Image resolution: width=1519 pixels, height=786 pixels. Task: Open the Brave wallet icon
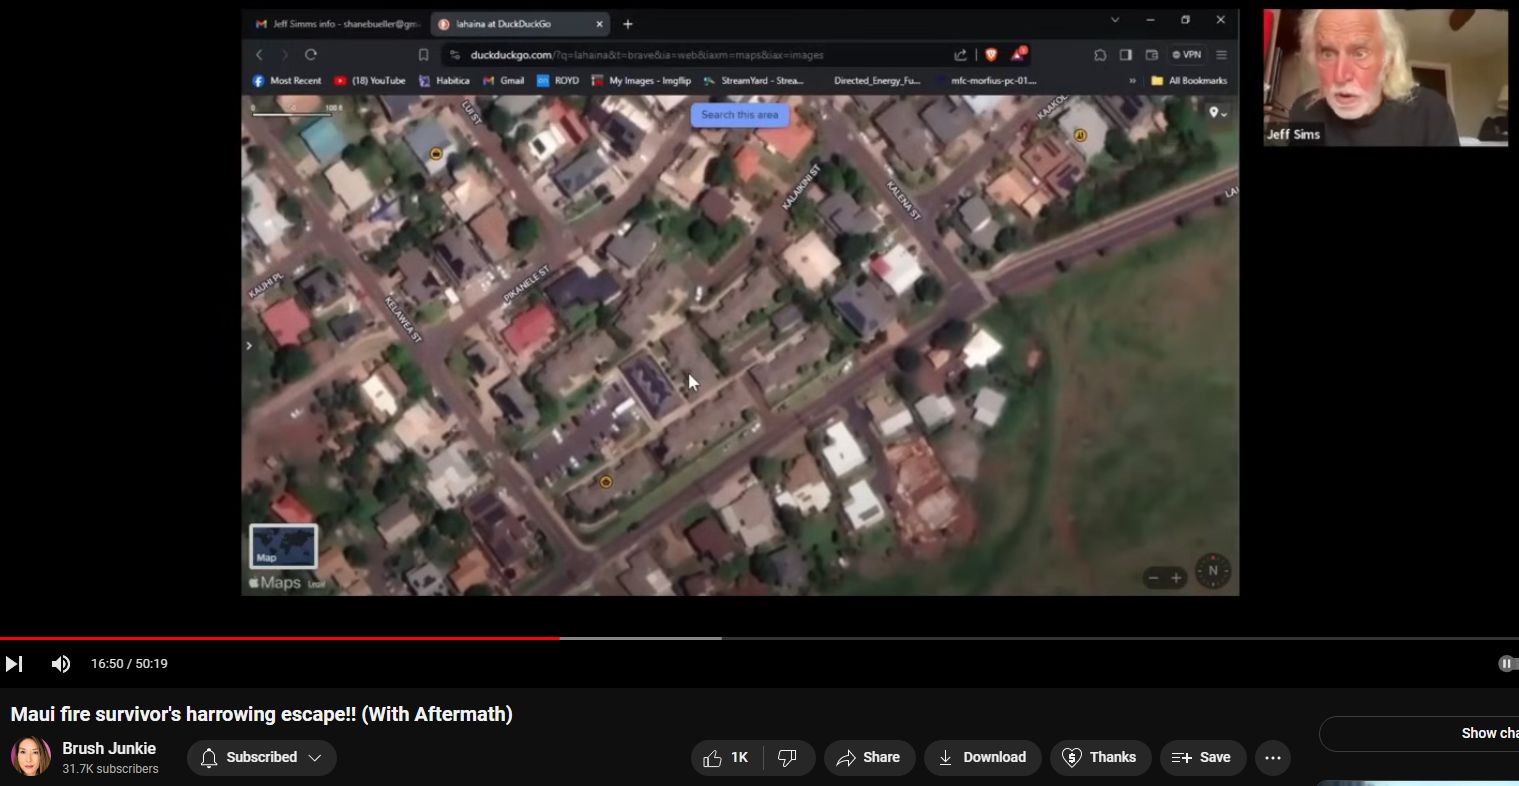click(1152, 55)
